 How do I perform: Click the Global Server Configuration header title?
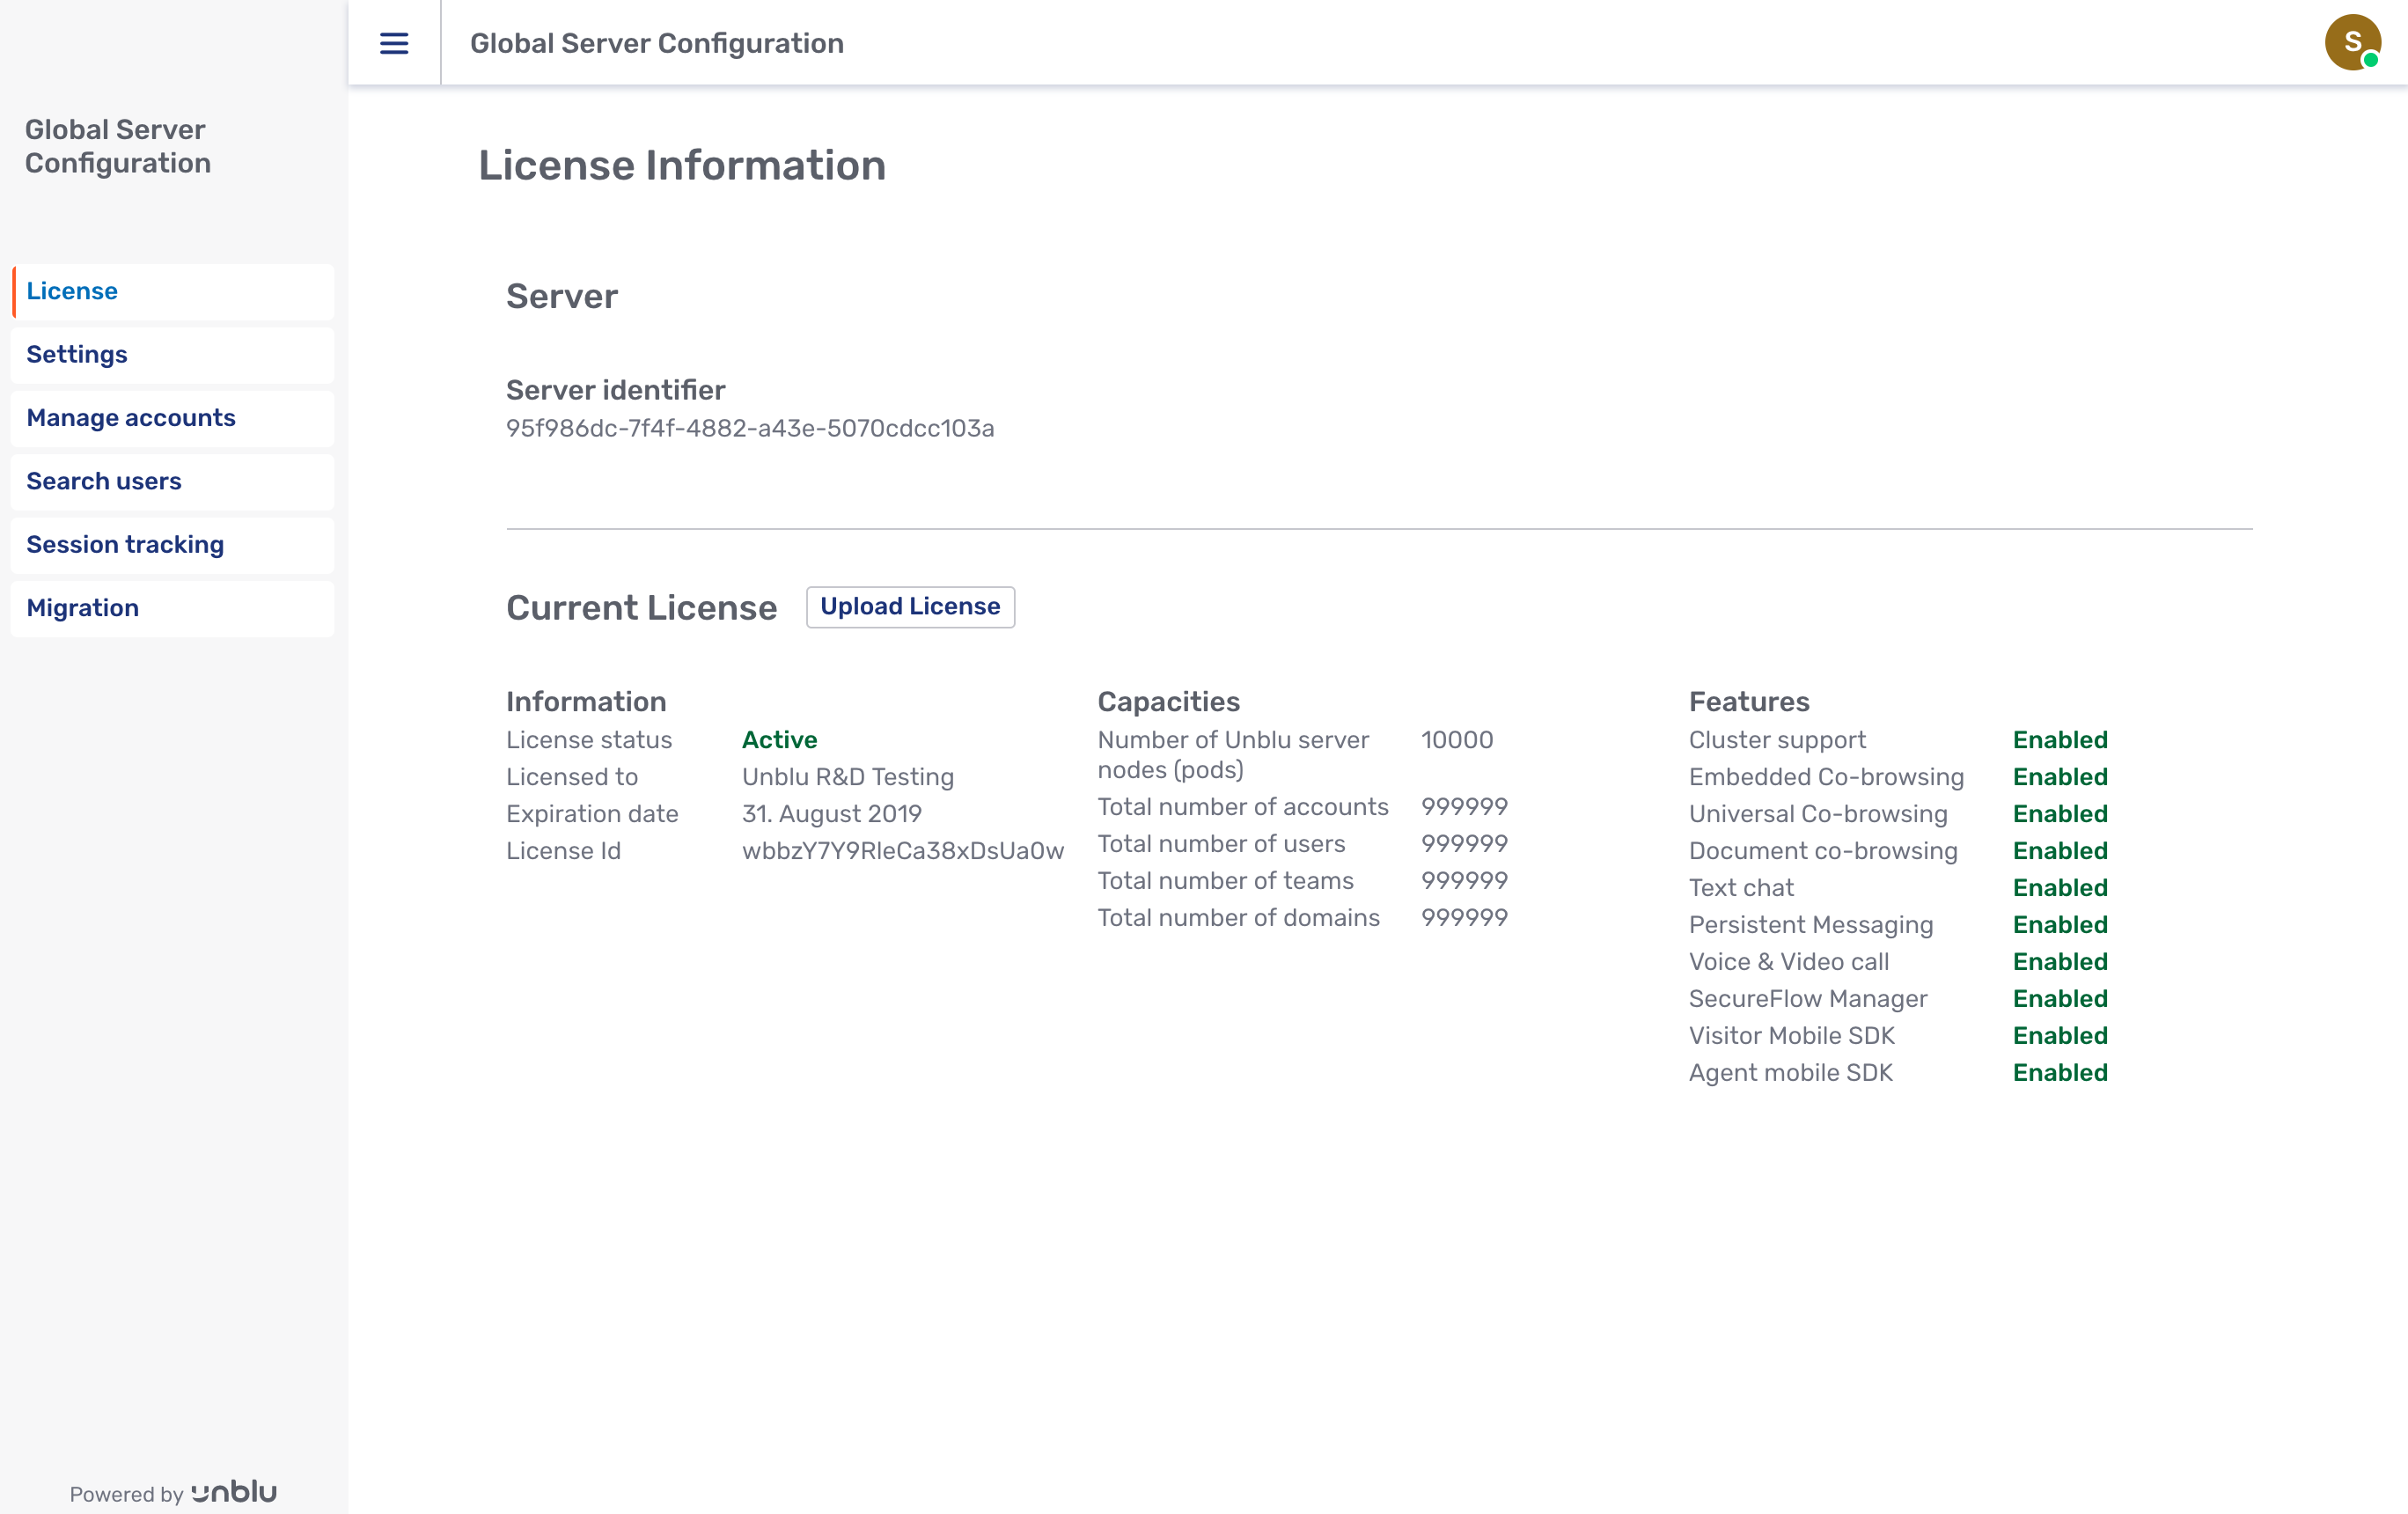click(x=657, y=43)
